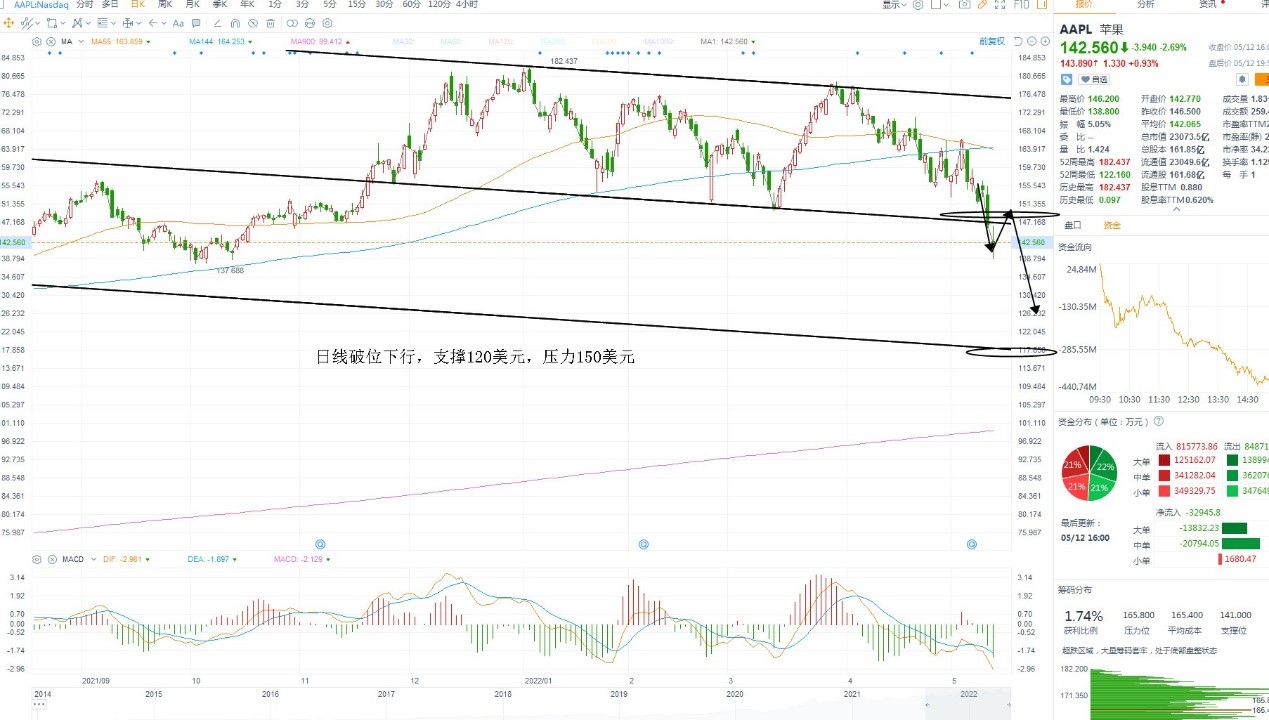
Task: Enable the faded MA120 line
Action: pos(502,42)
